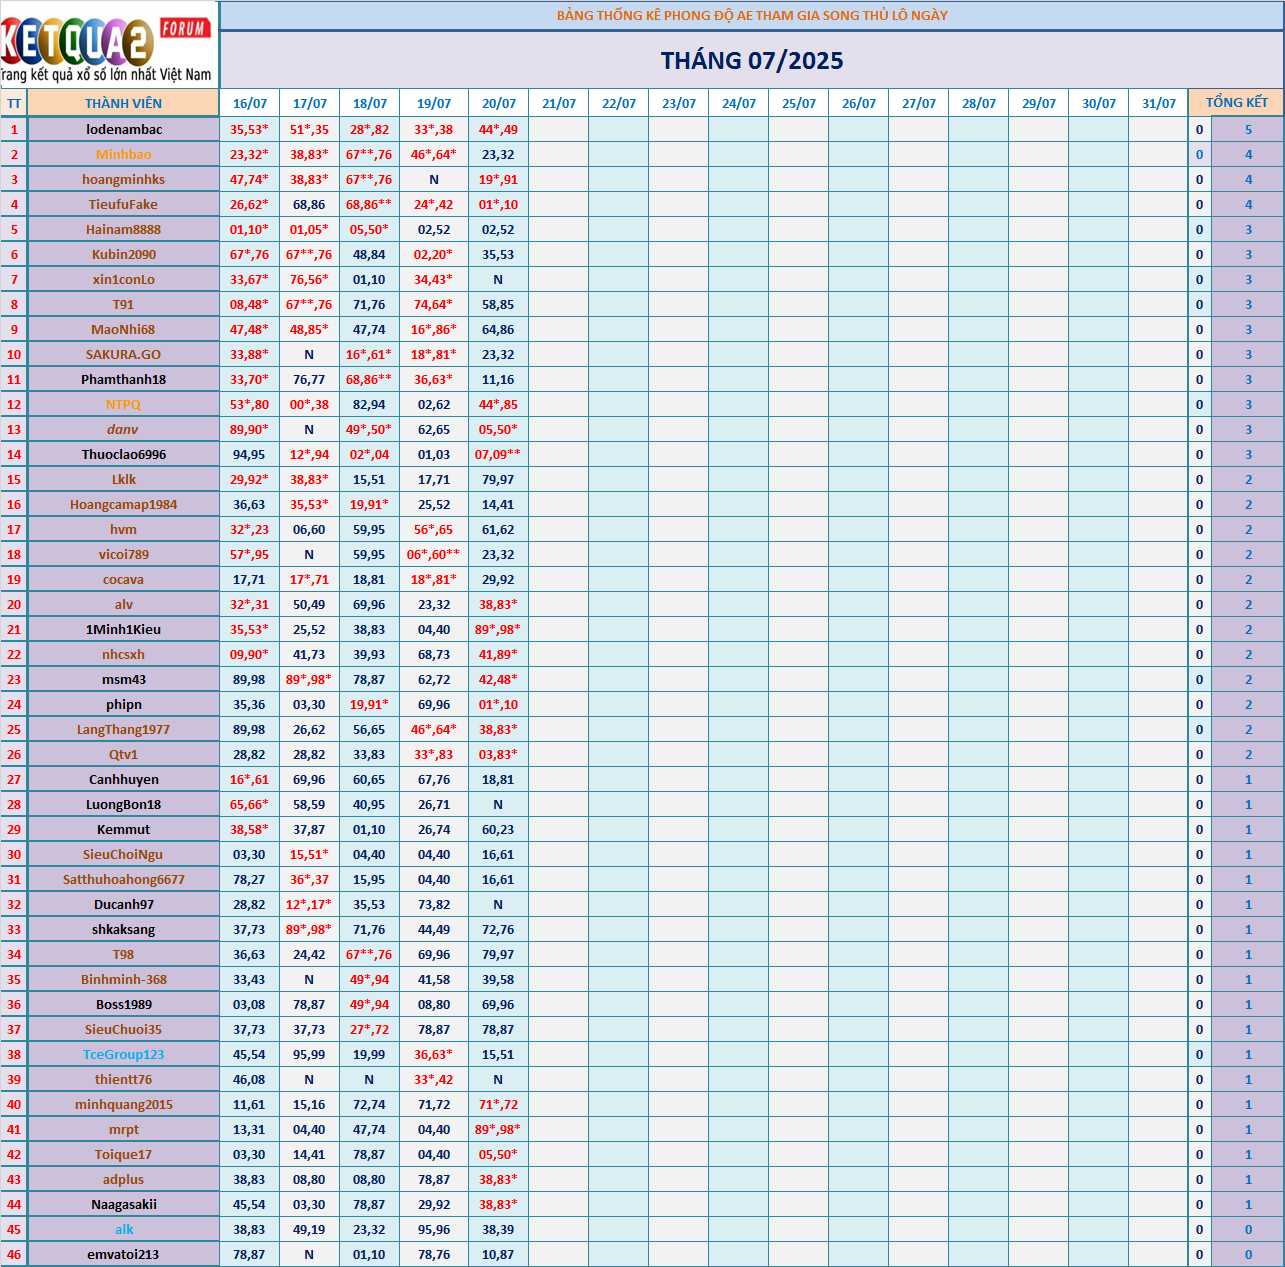Click the 19/07 date column header

coord(433,103)
